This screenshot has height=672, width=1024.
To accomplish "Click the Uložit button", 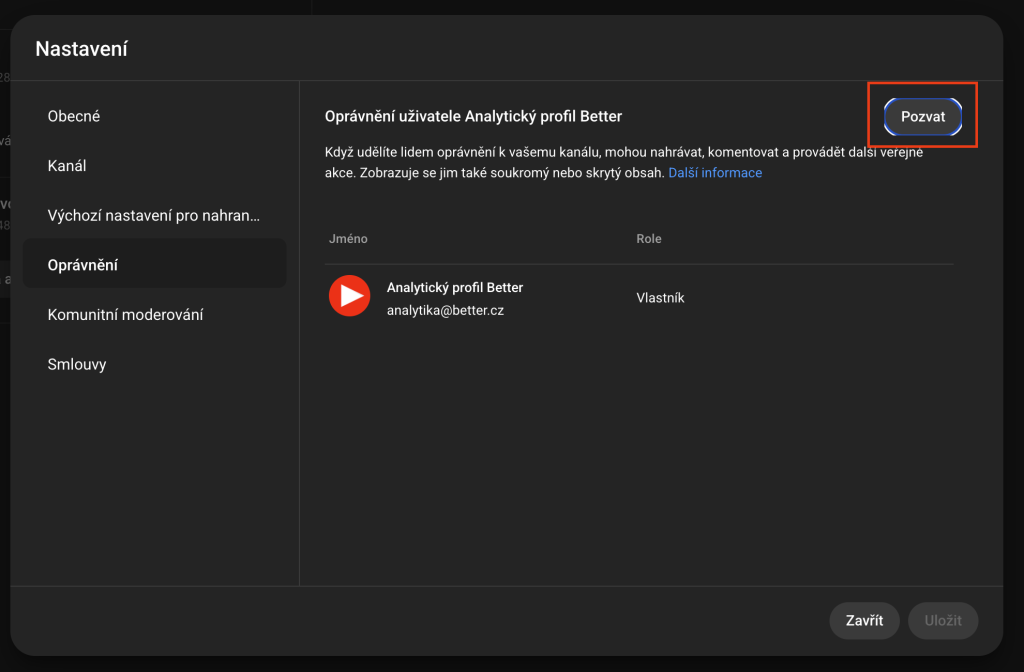I will click(943, 620).
